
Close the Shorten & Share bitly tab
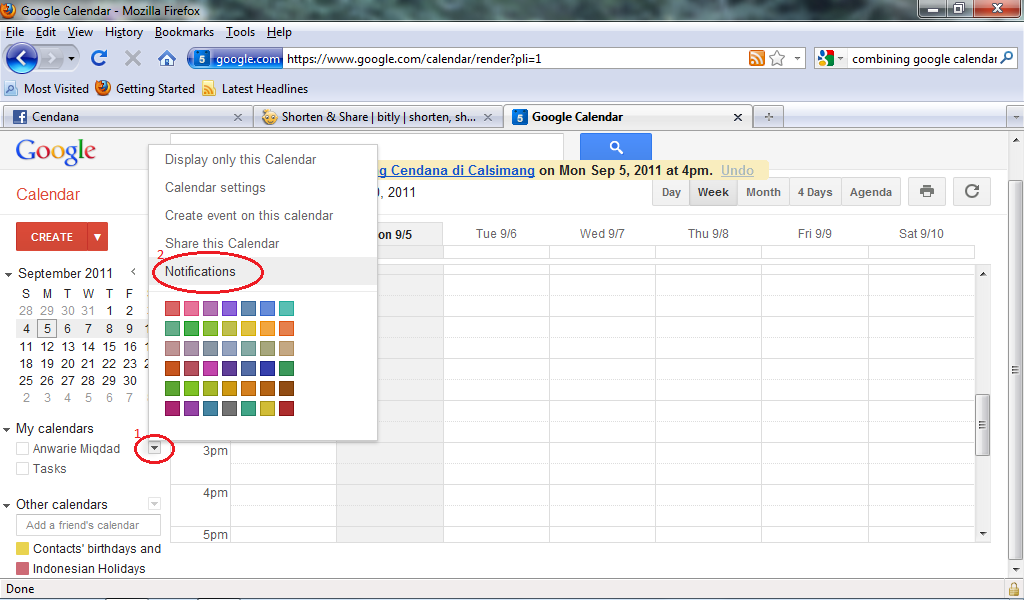pyautogui.click(x=488, y=118)
